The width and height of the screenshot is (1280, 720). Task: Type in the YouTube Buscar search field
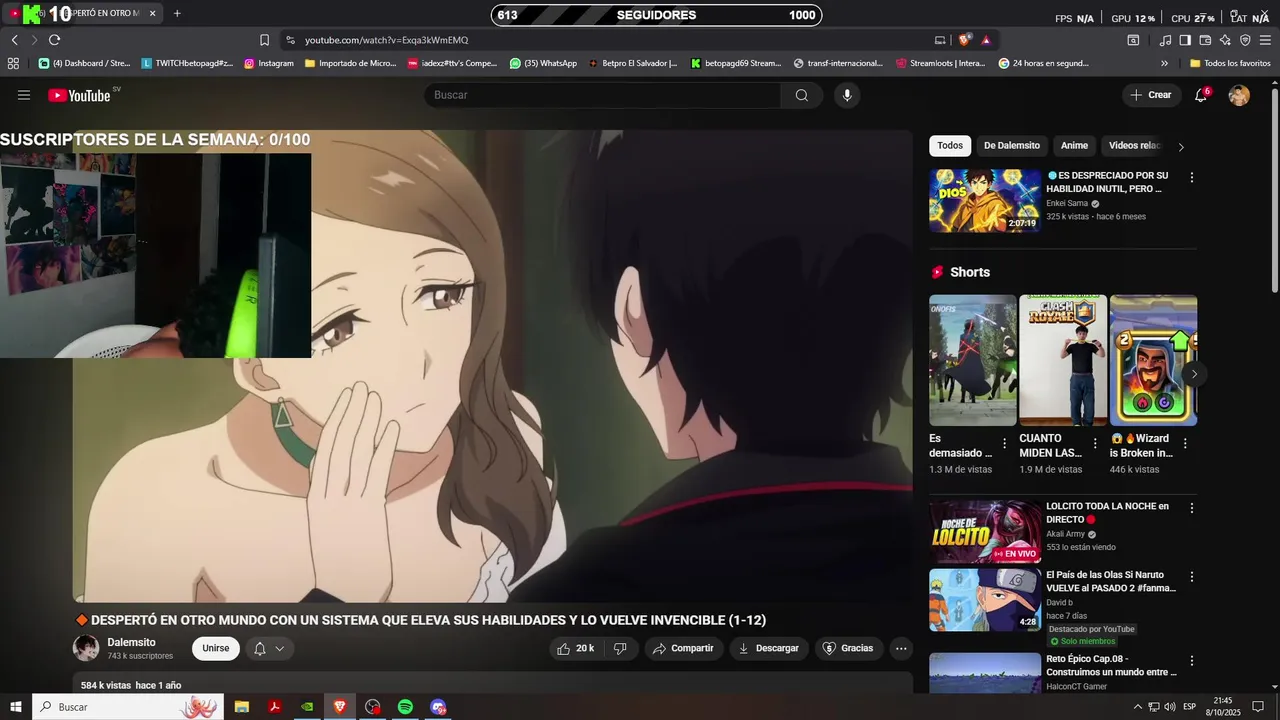pos(603,95)
